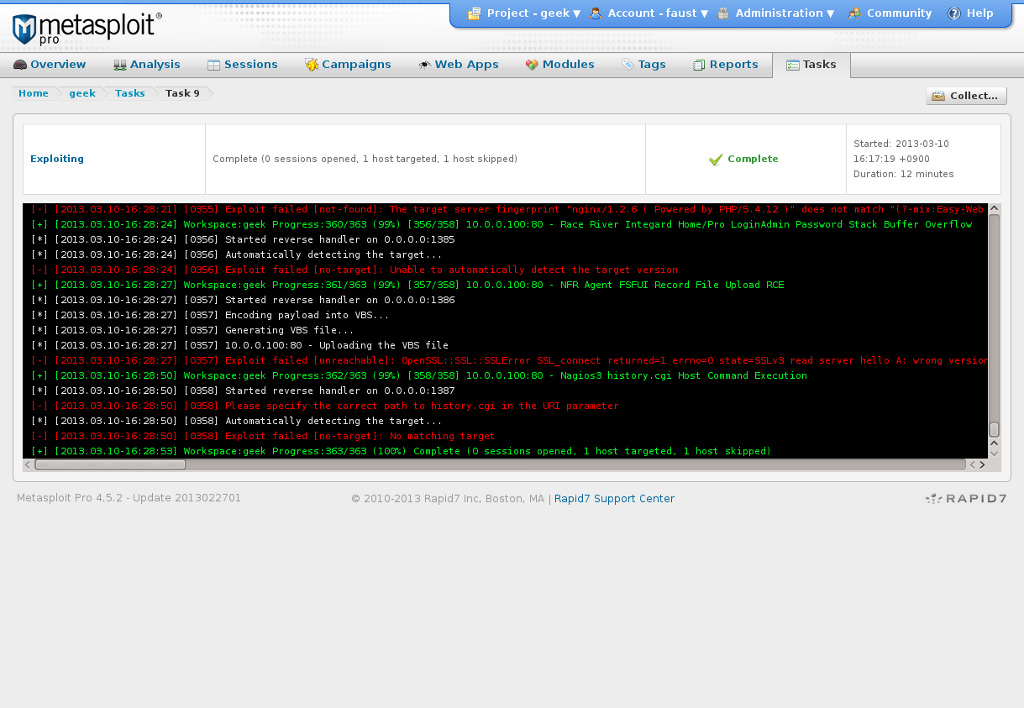
Task: Click the green Complete checkmark icon
Action: click(716, 159)
